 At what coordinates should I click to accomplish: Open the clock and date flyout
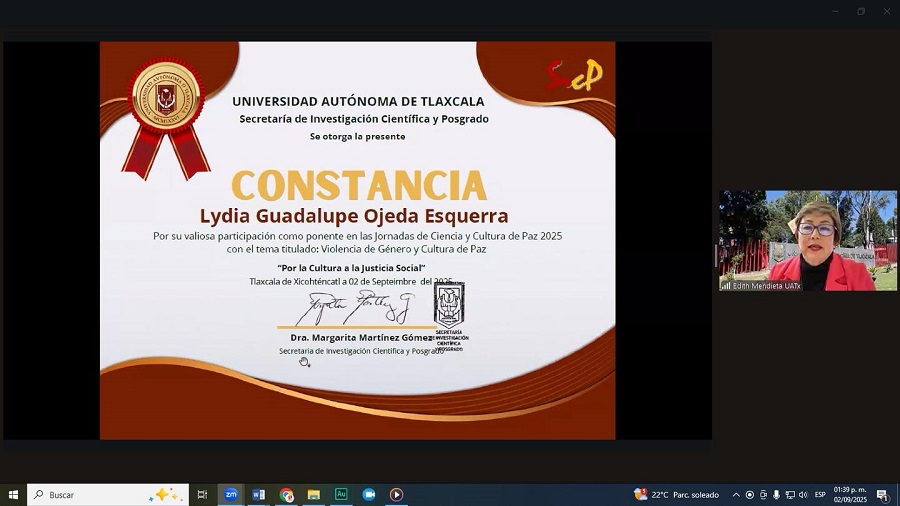[850, 495]
